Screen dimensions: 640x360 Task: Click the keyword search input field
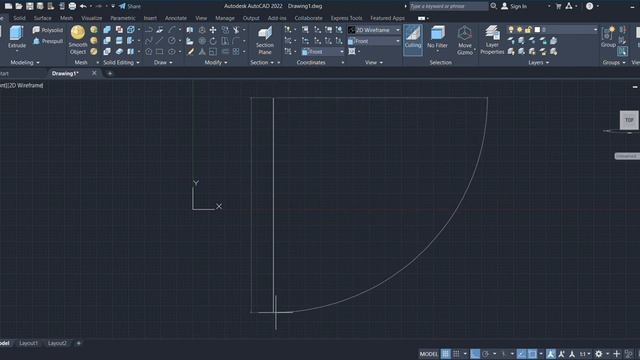449,6
